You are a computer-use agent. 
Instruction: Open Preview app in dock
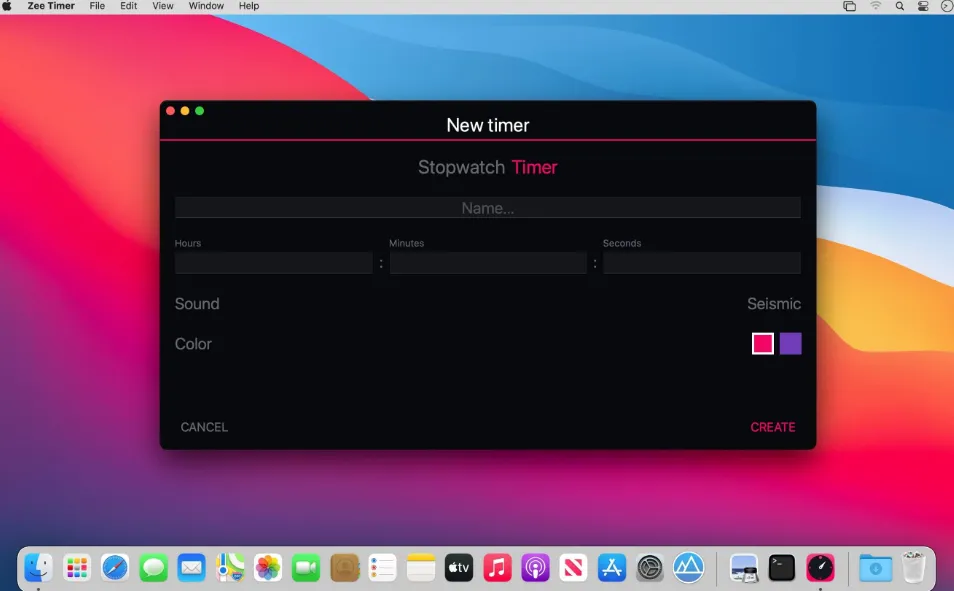pos(743,567)
